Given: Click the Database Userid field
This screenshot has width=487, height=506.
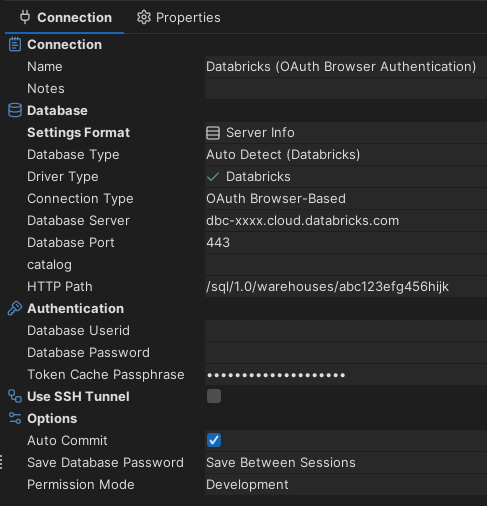Looking at the screenshot, I should pyautogui.click(x=346, y=331).
